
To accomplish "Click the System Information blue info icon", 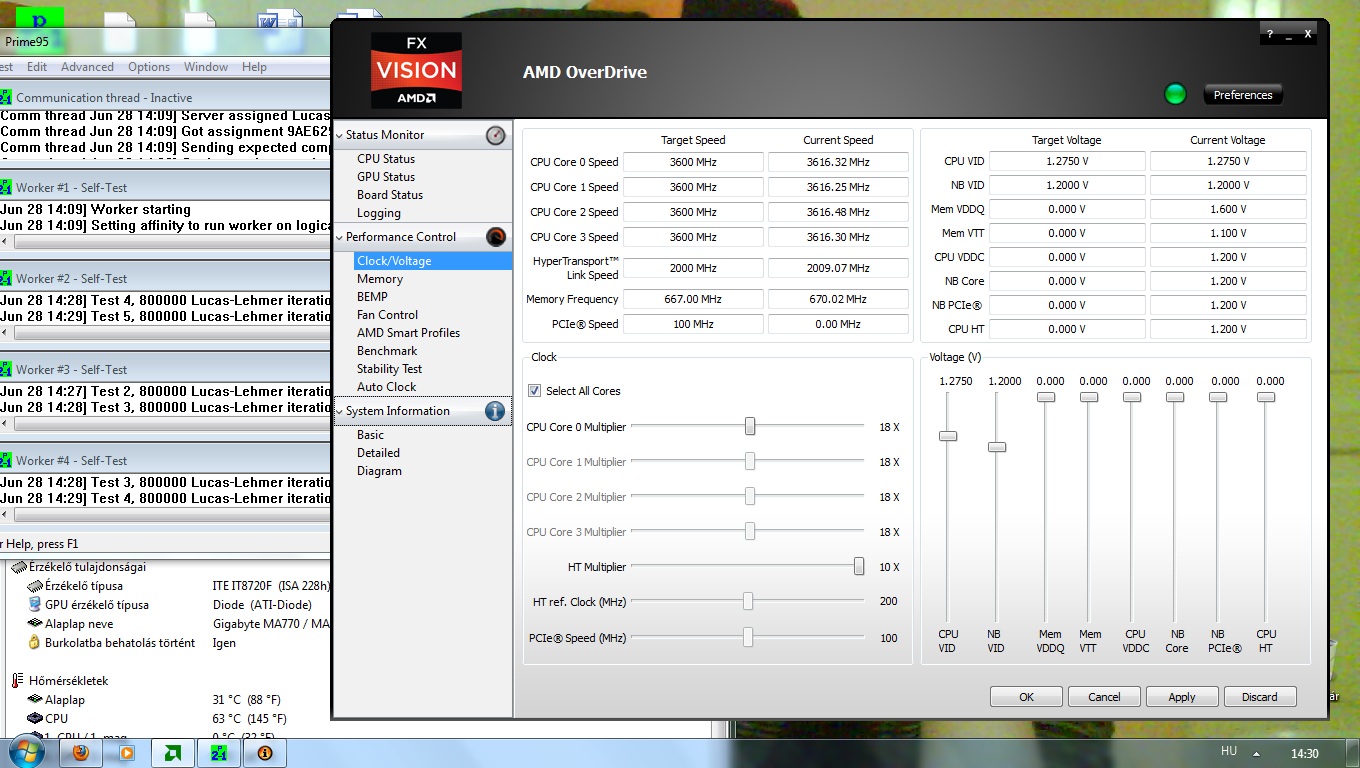I will tap(495, 411).
